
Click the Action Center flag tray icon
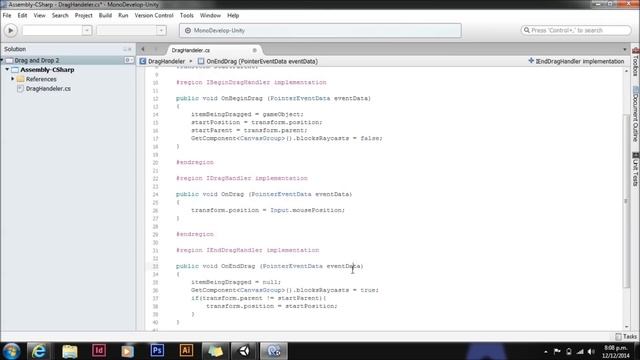pos(557,351)
